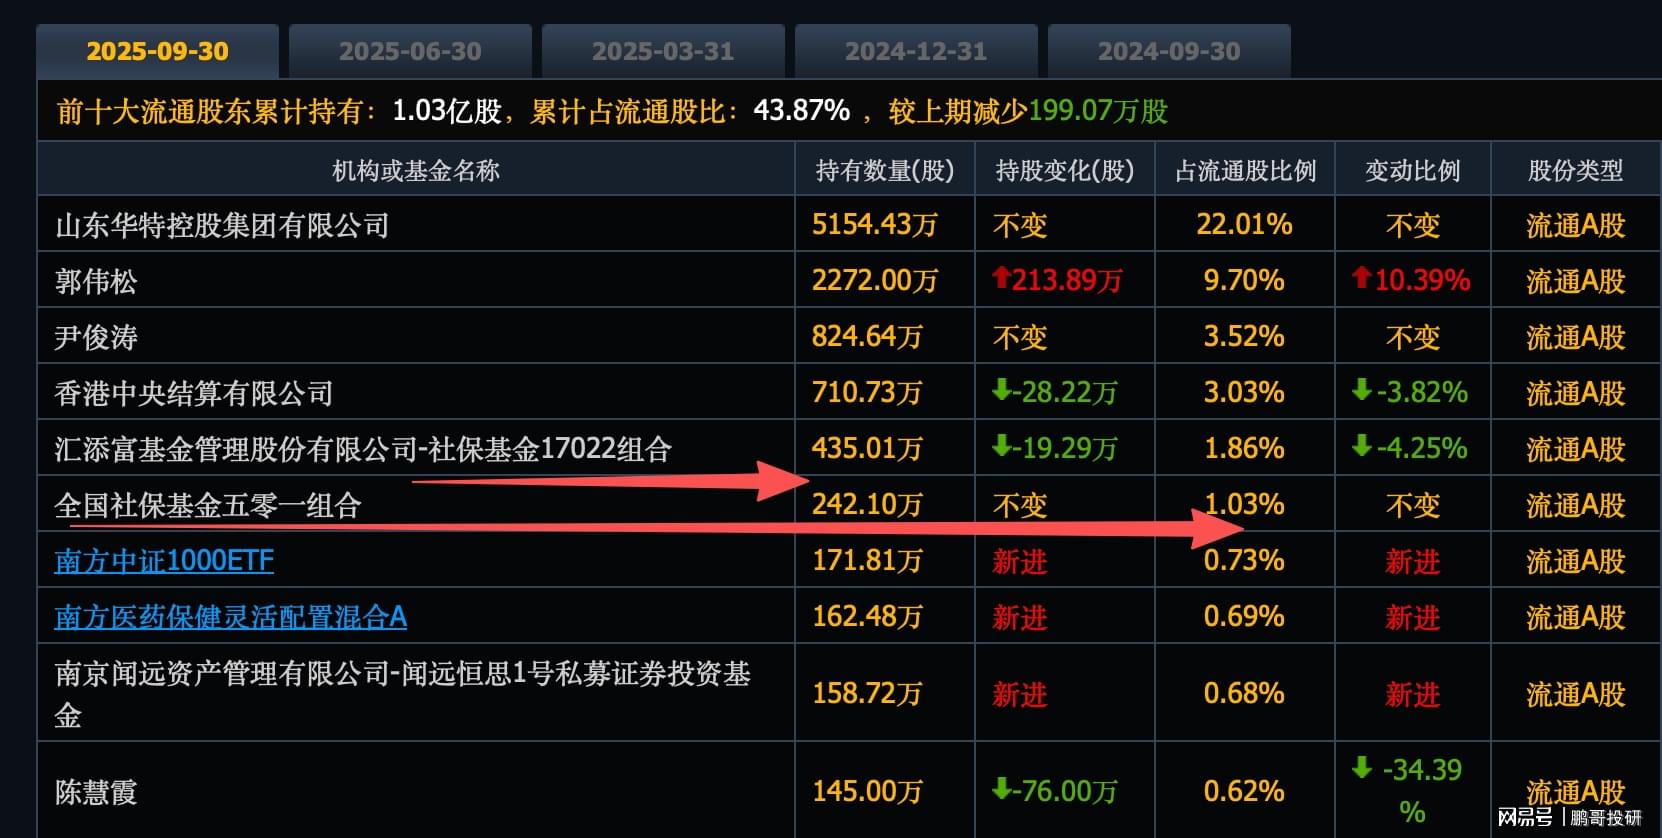Click the green down arrow beside -4.25%
The image size is (1662, 838).
click(x=1361, y=447)
